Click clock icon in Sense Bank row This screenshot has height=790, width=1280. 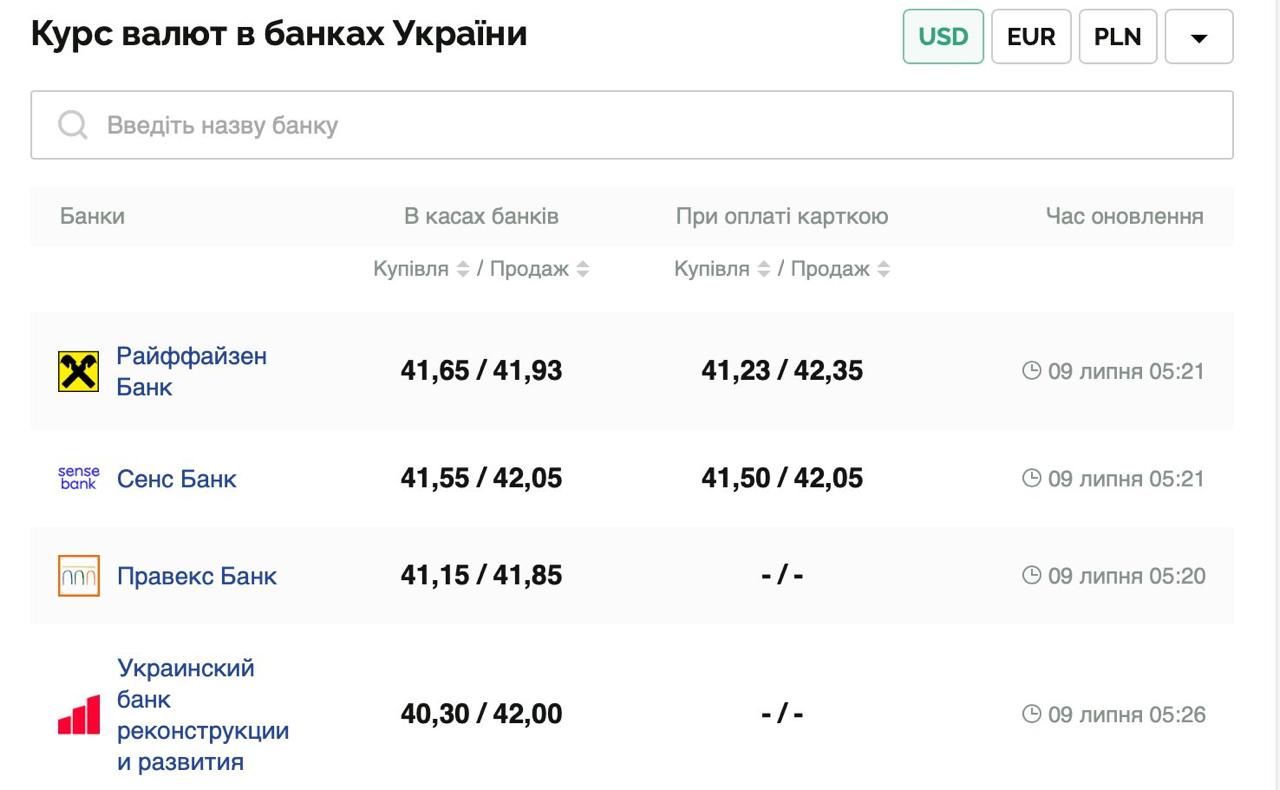pyautogui.click(x=1031, y=478)
